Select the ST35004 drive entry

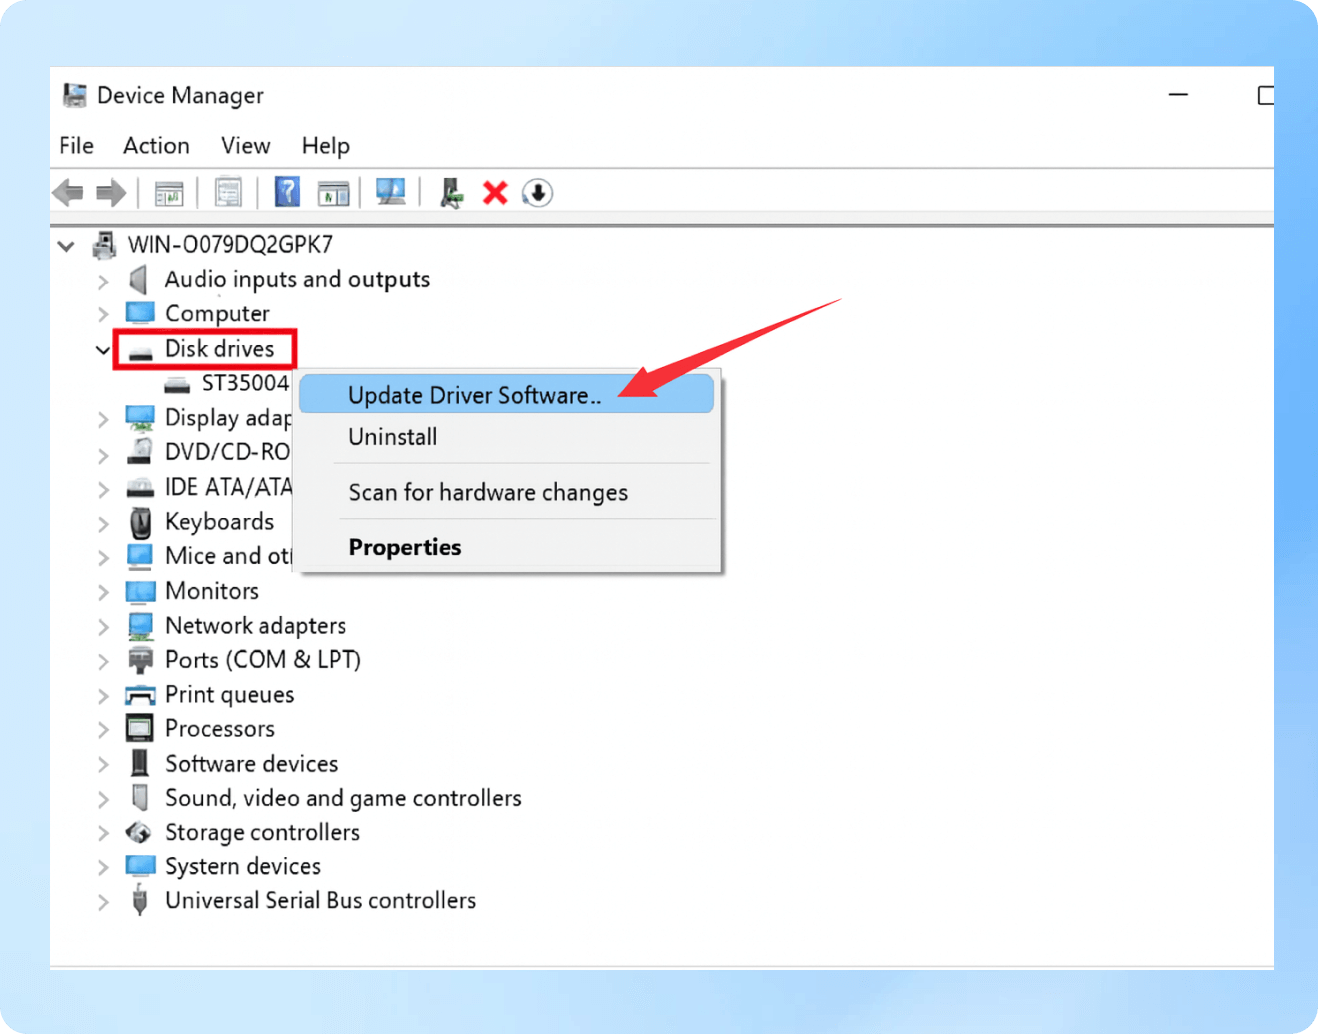[x=245, y=384]
